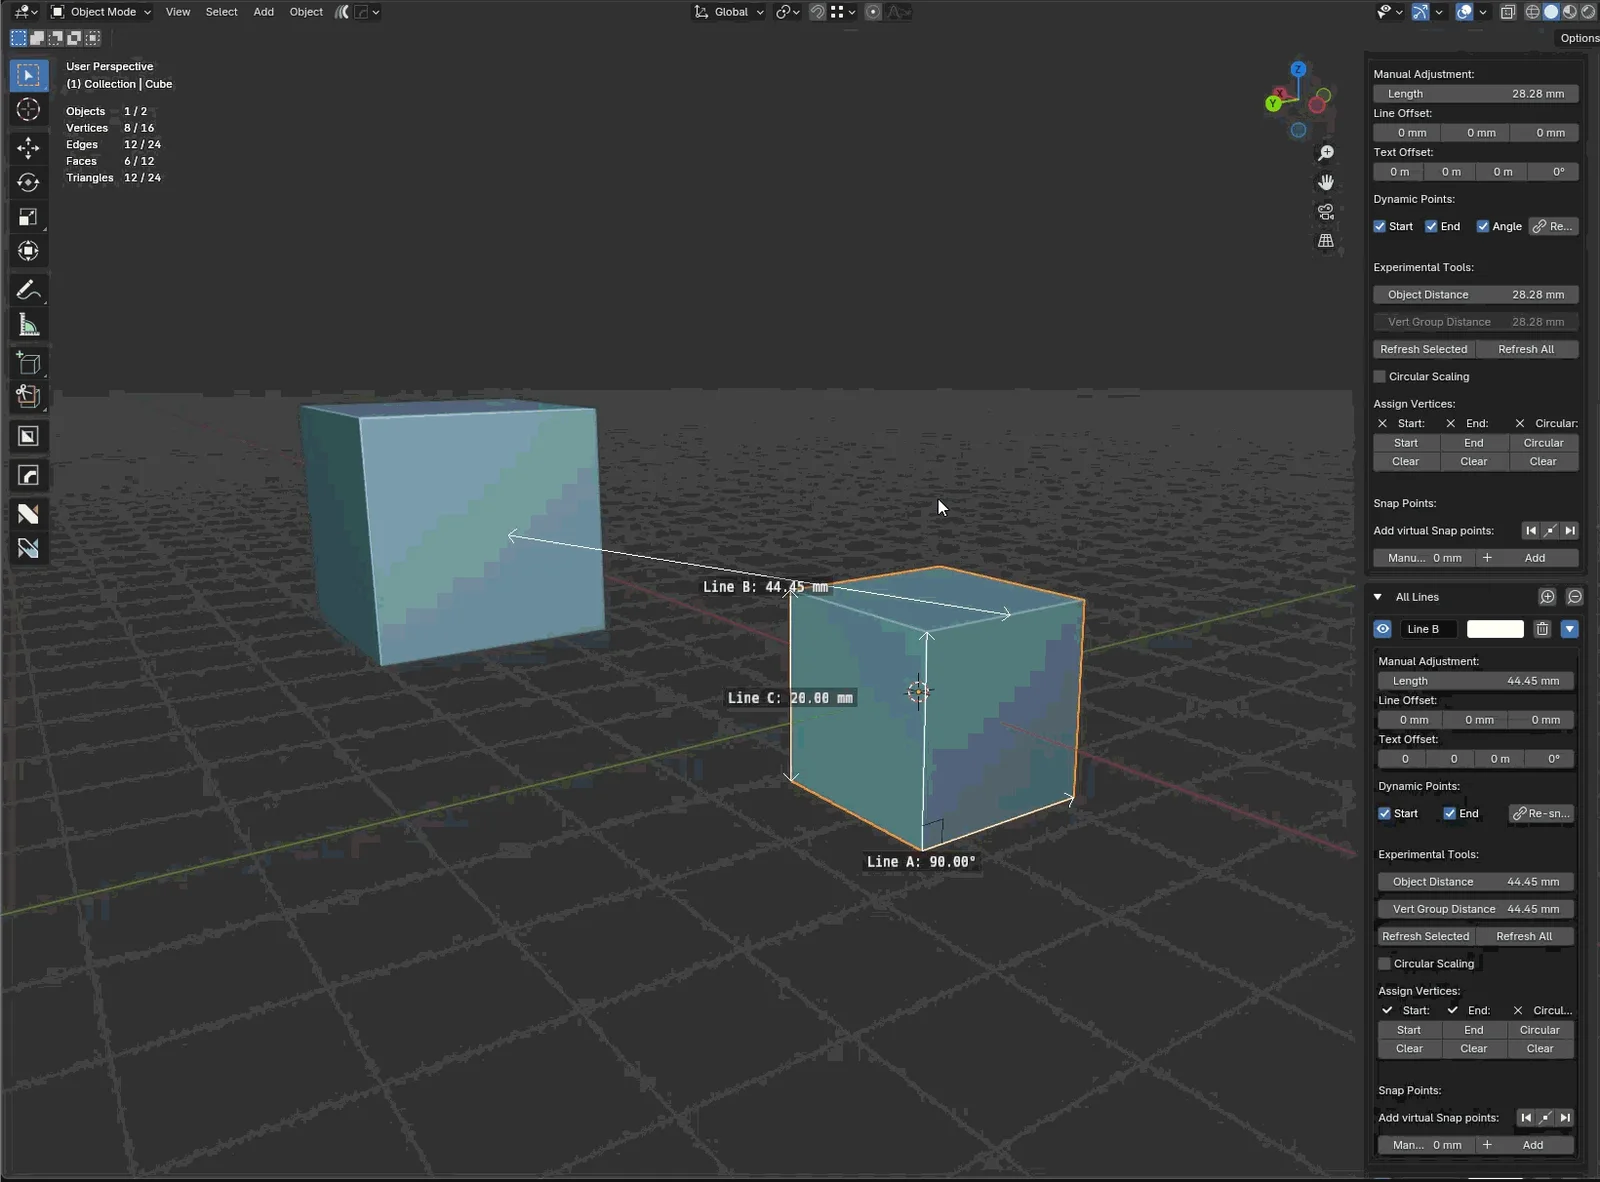Select the Annotate tool
This screenshot has height=1182, width=1600.
click(x=28, y=289)
